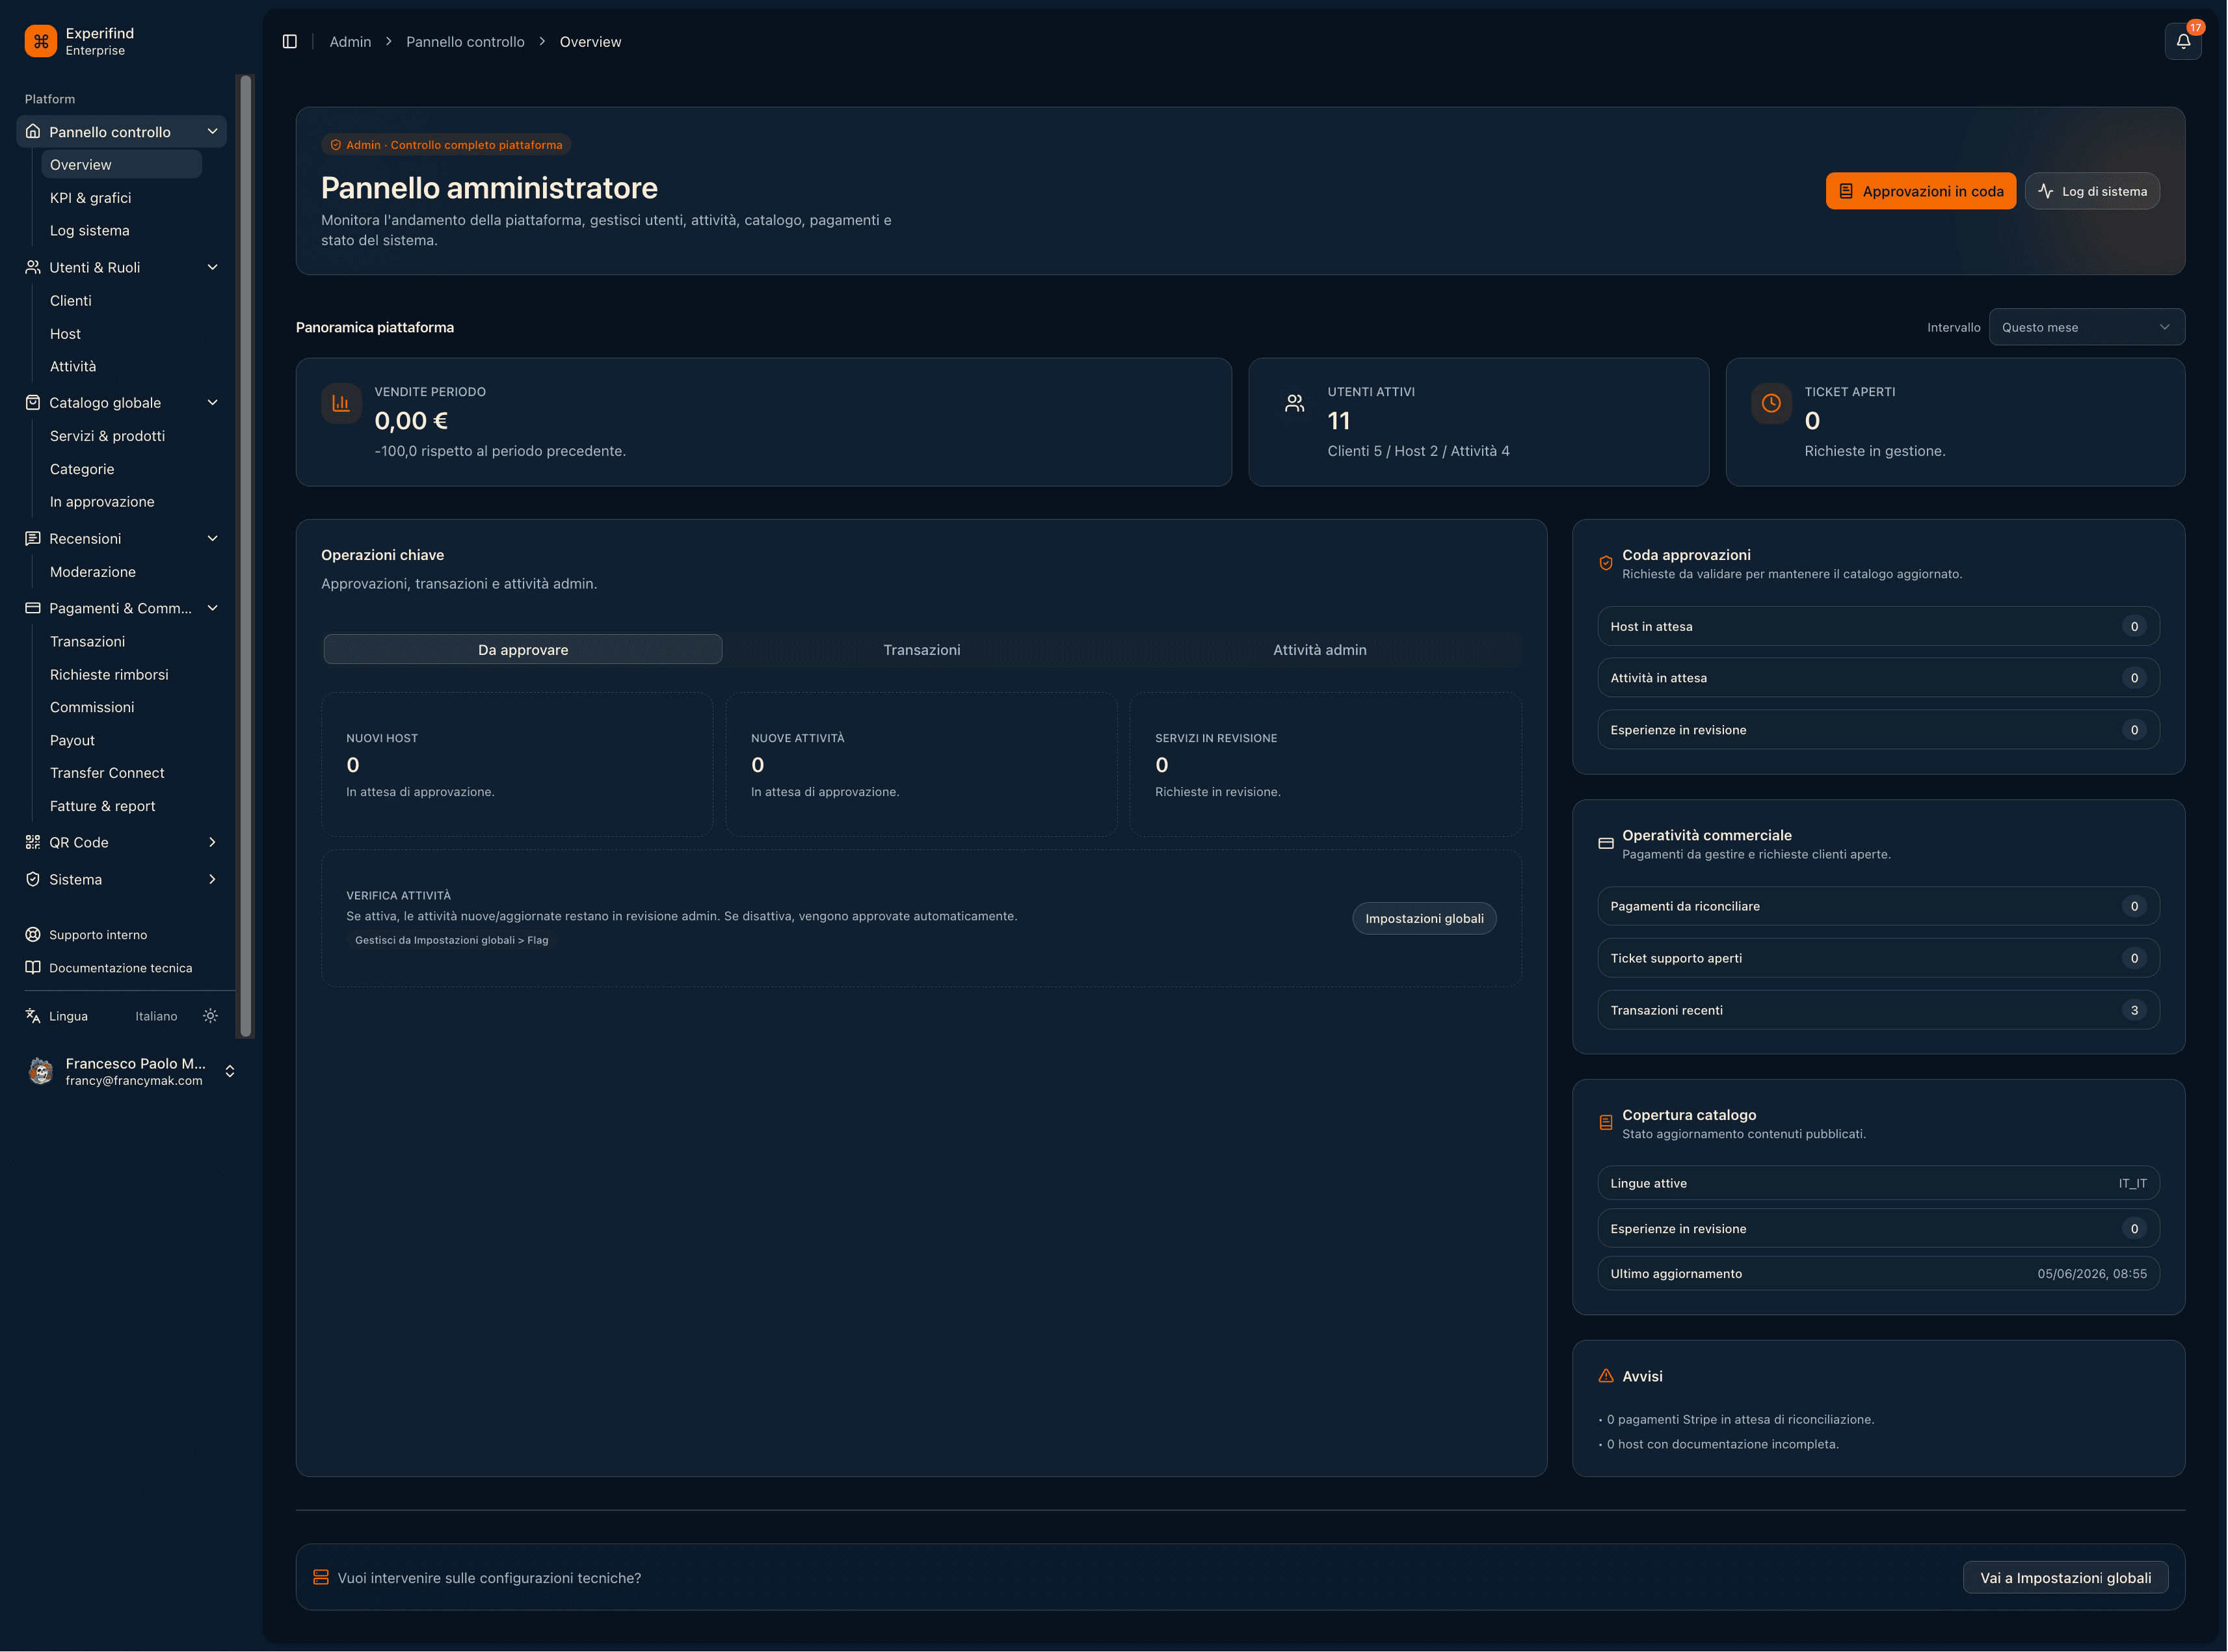Expand the QR Code chevron
The width and height of the screenshot is (2228, 1652).
(x=212, y=842)
